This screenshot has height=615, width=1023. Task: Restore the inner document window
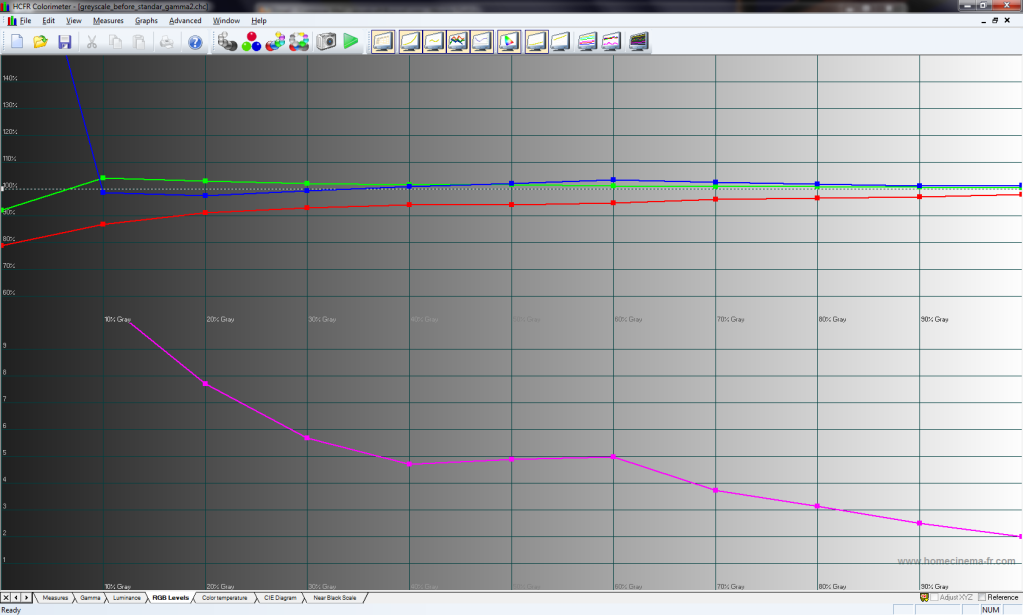click(995, 21)
